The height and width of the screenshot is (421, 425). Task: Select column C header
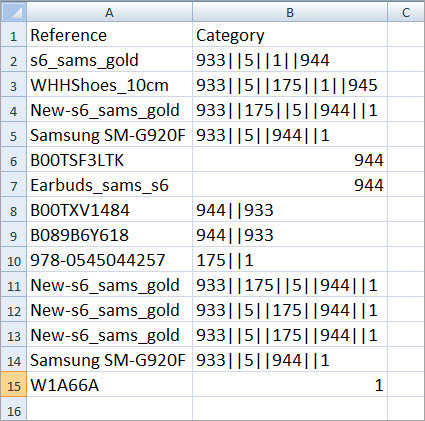(406, 12)
